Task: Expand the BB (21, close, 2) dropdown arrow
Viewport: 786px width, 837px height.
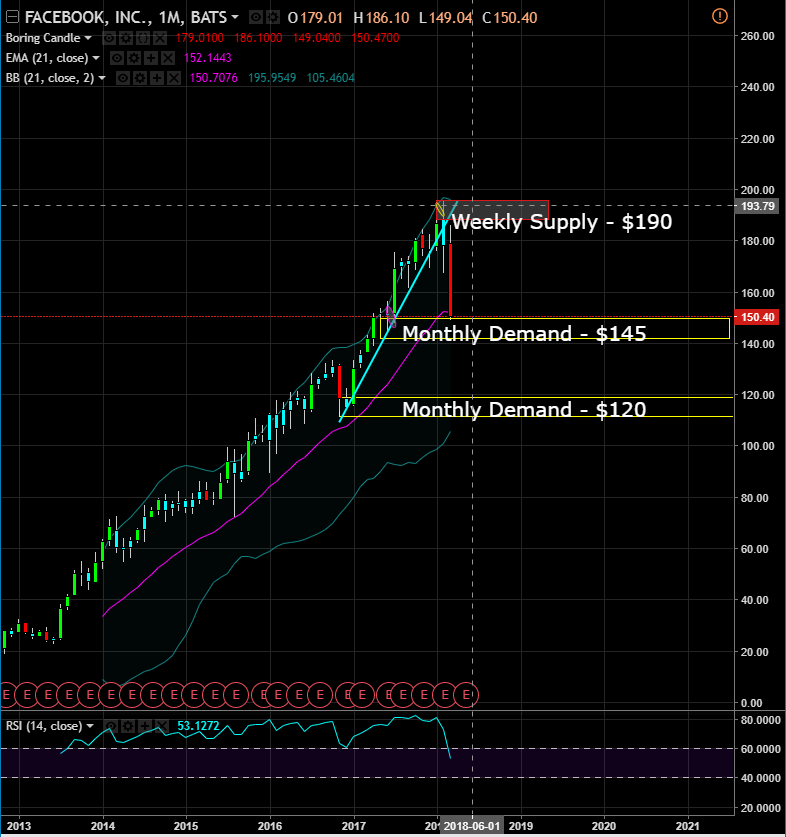Action: click(x=102, y=78)
